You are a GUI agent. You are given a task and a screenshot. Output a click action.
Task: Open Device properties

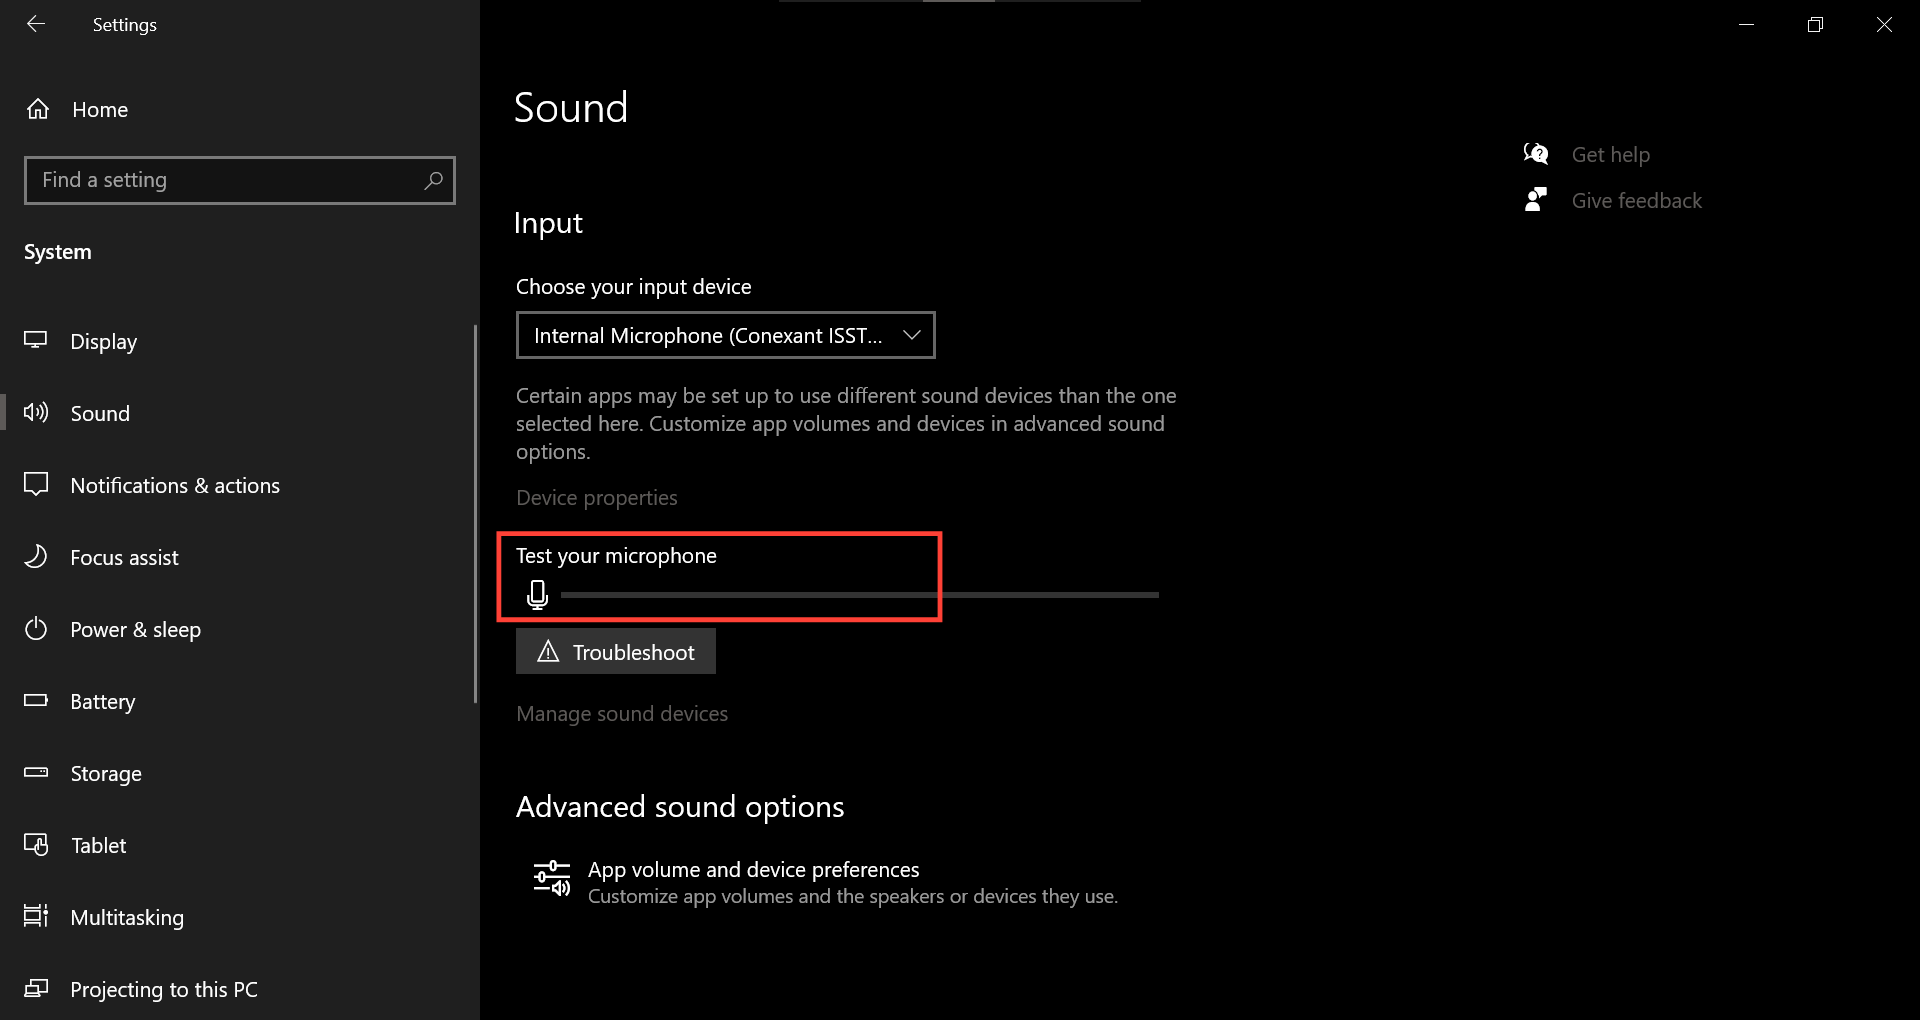click(596, 497)
